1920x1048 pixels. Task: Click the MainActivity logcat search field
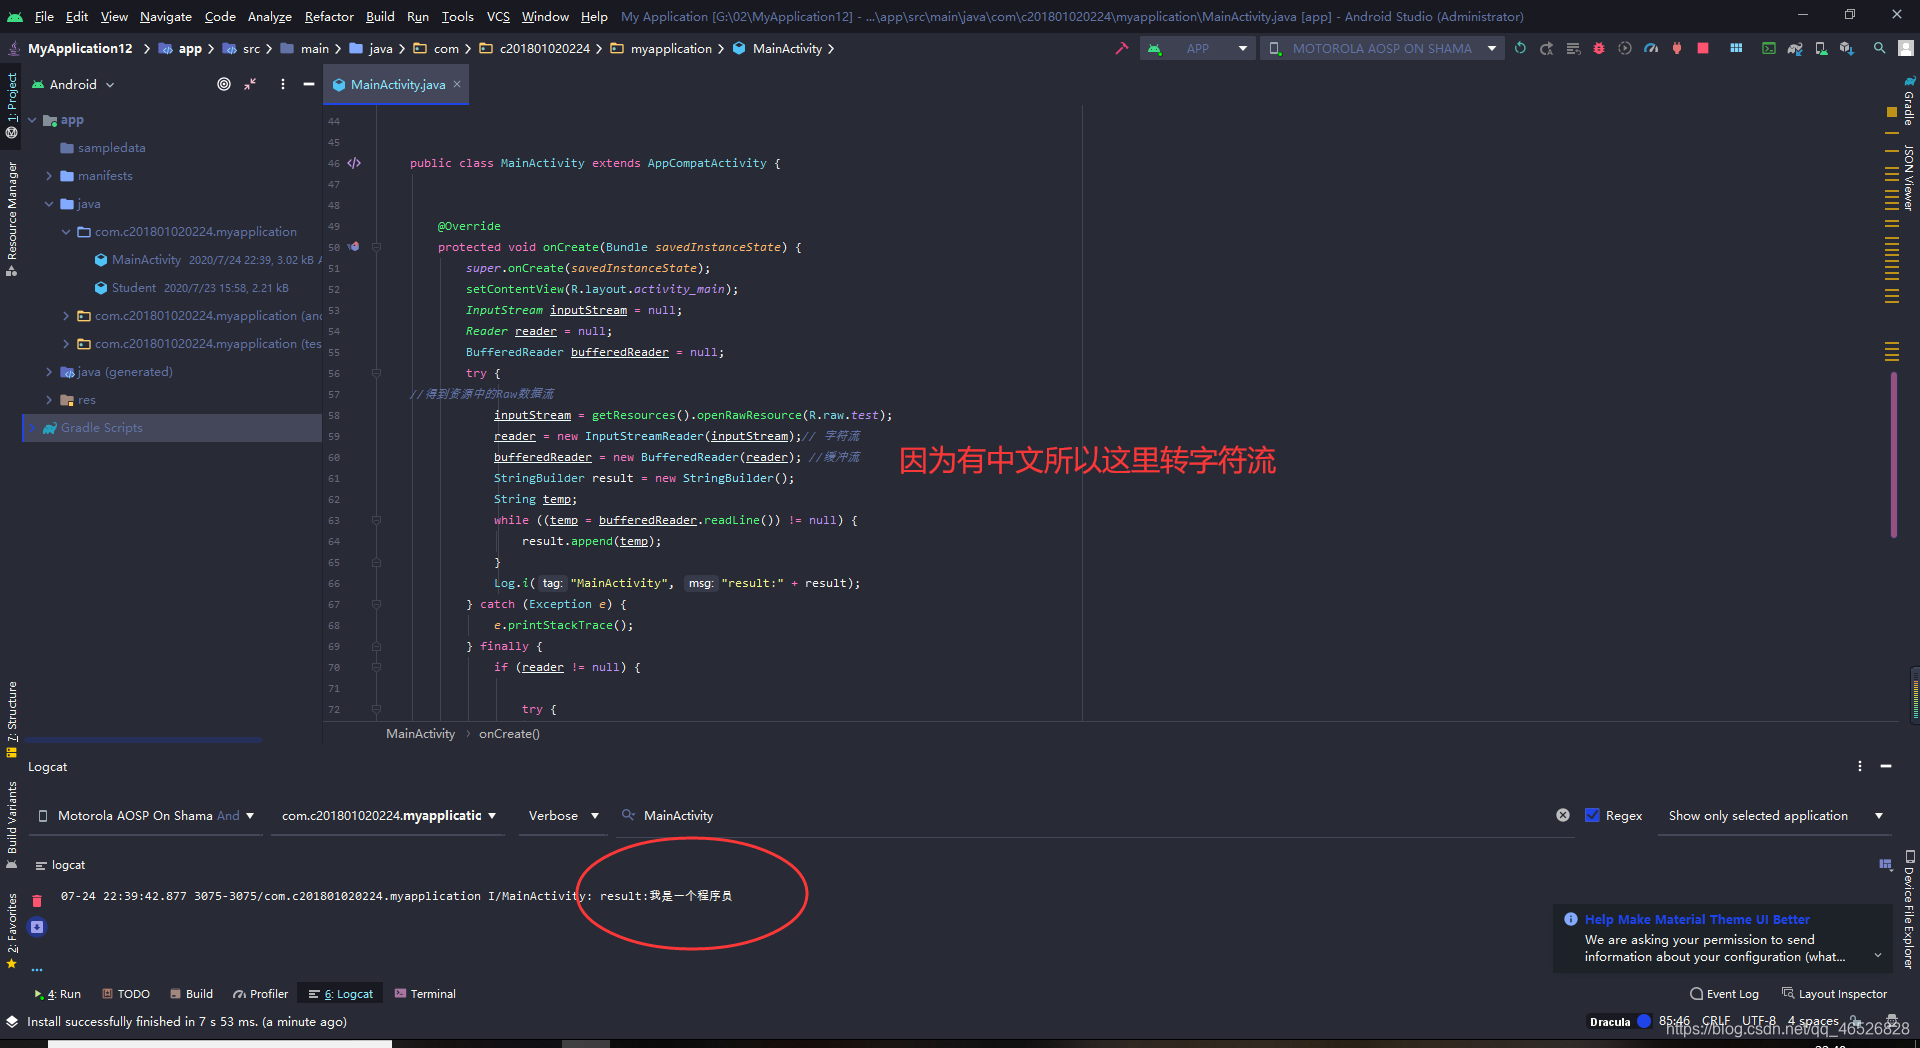click(x=1094, y=815)
